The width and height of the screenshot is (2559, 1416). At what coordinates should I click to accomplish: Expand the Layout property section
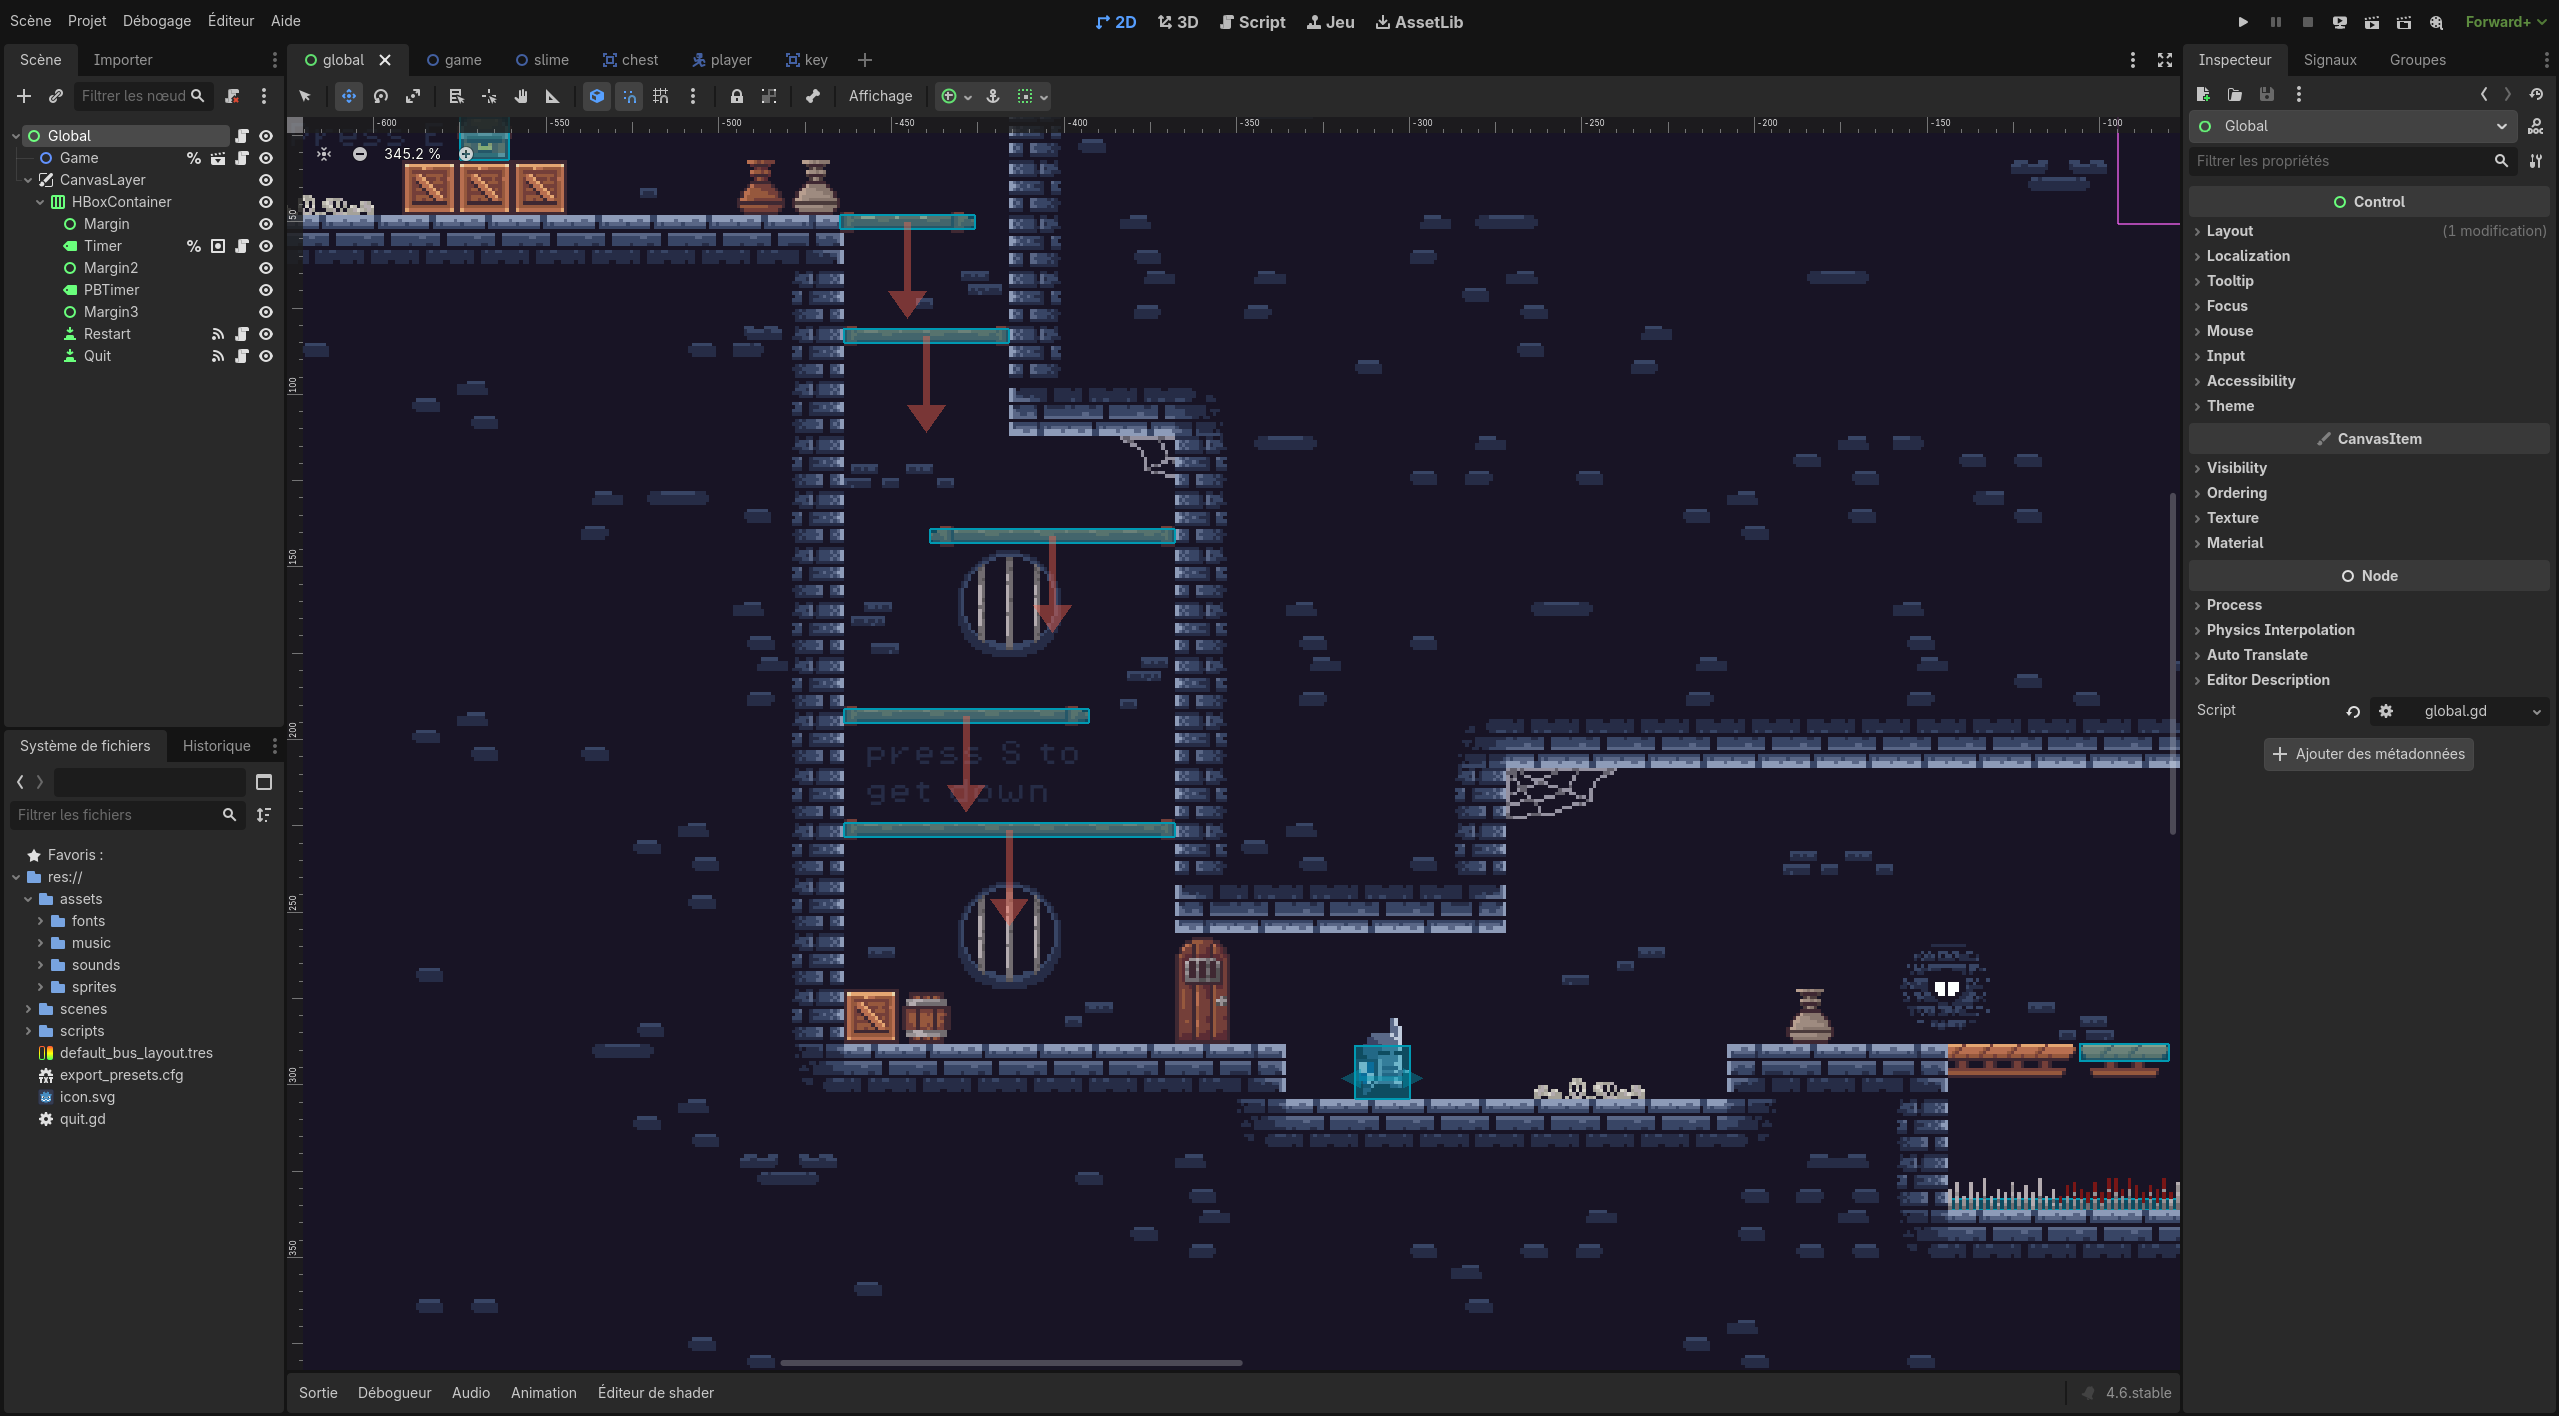point(2229,231)
